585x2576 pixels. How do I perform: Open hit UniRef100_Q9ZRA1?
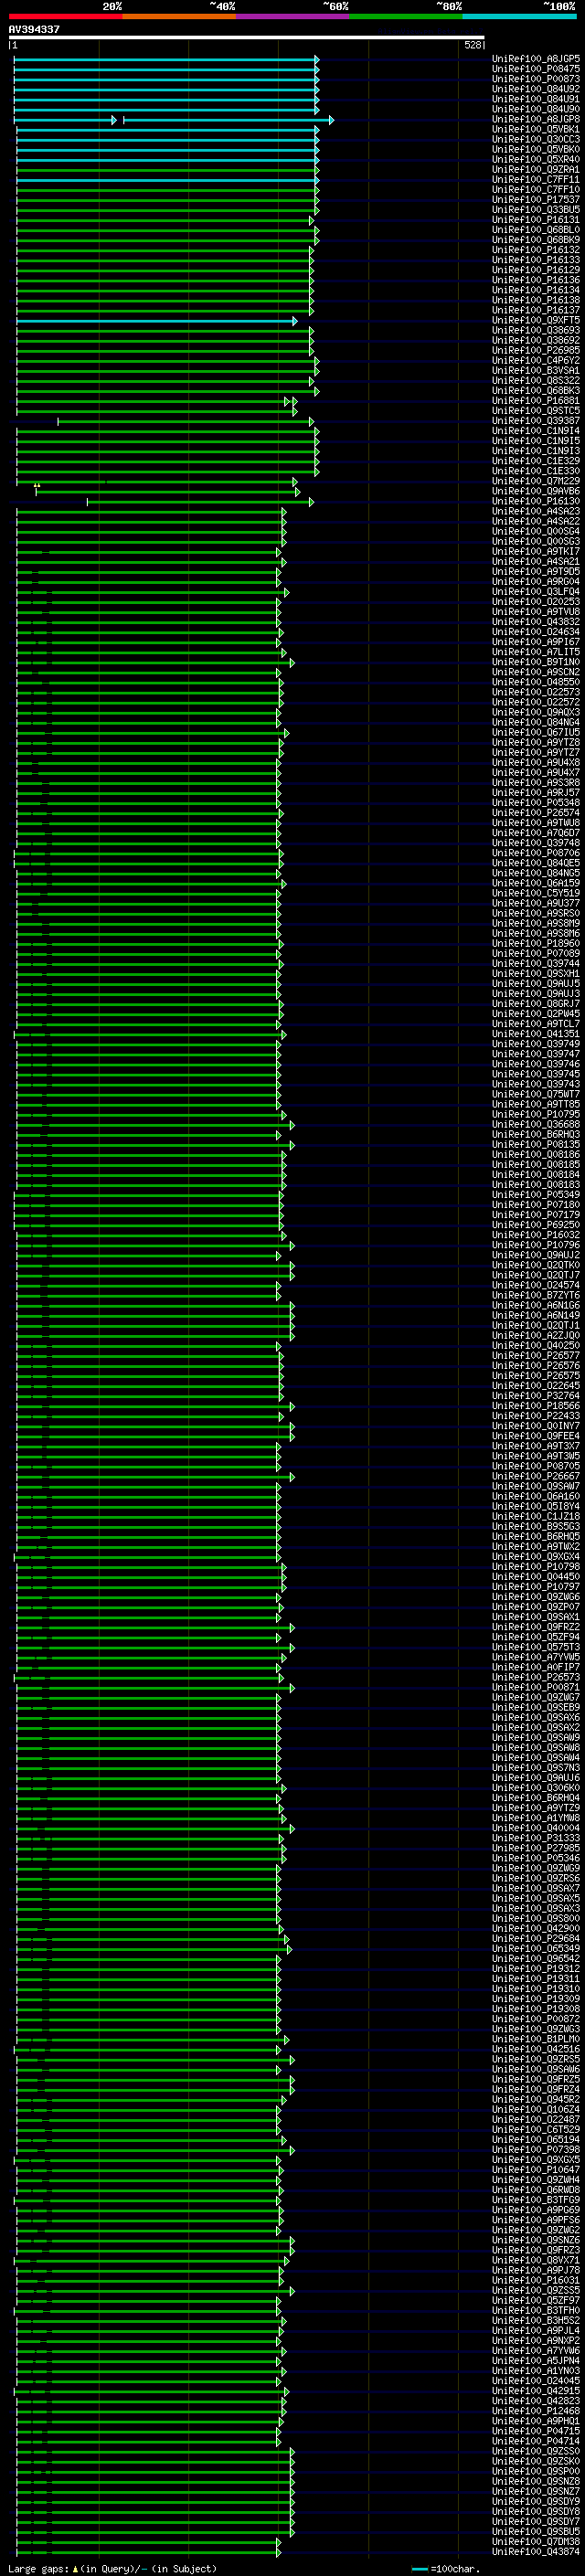click(x=535, y=169)
